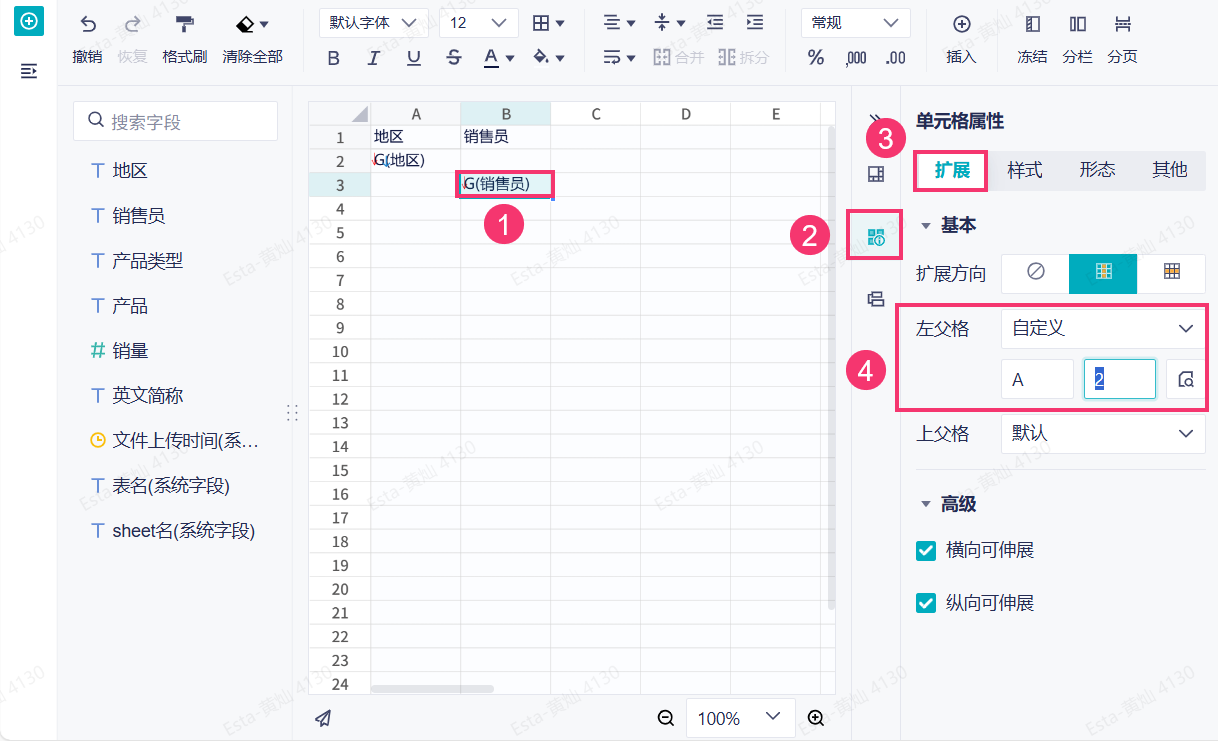Open the 左父格 dropdown showing 自定义
The width and height of the screenshot is (1218, 741).
click(1103, 328)
